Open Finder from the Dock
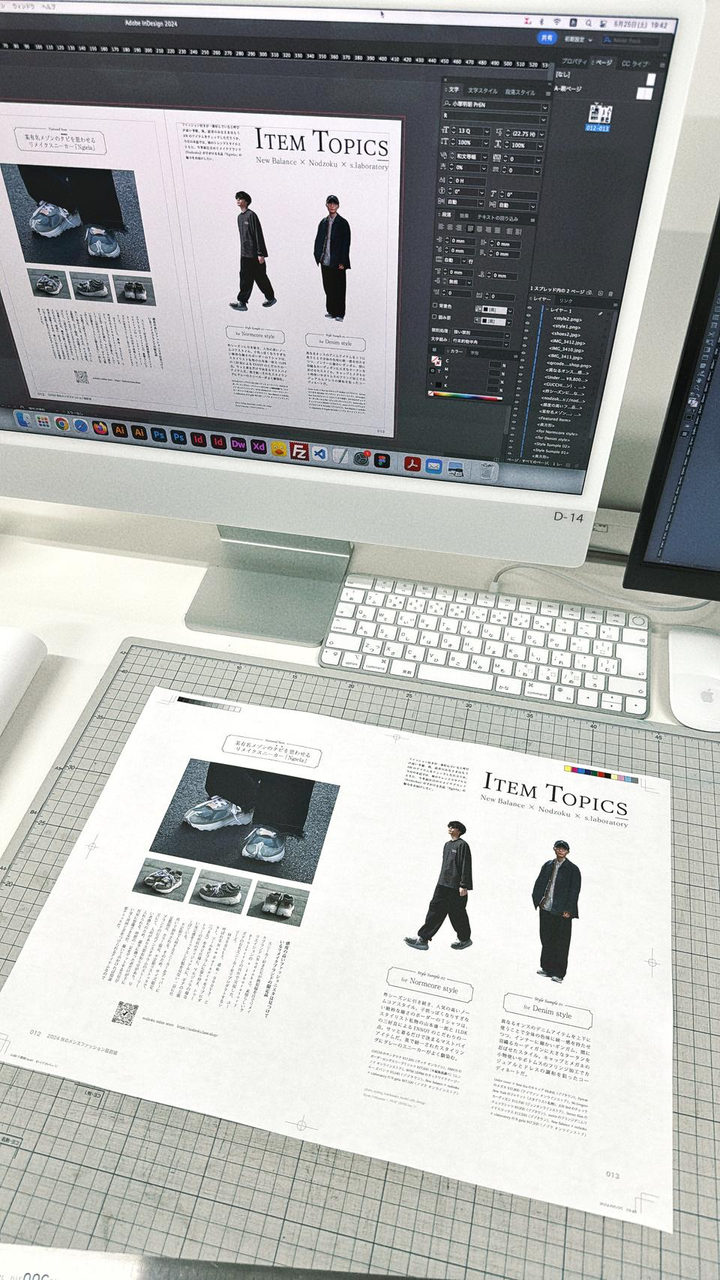 tap(22, 419)
